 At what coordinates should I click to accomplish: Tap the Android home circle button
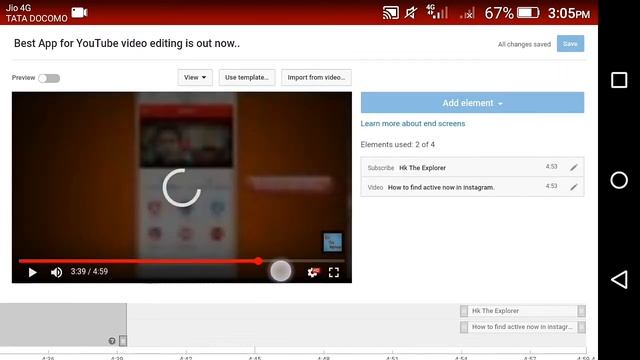[619, 180]
